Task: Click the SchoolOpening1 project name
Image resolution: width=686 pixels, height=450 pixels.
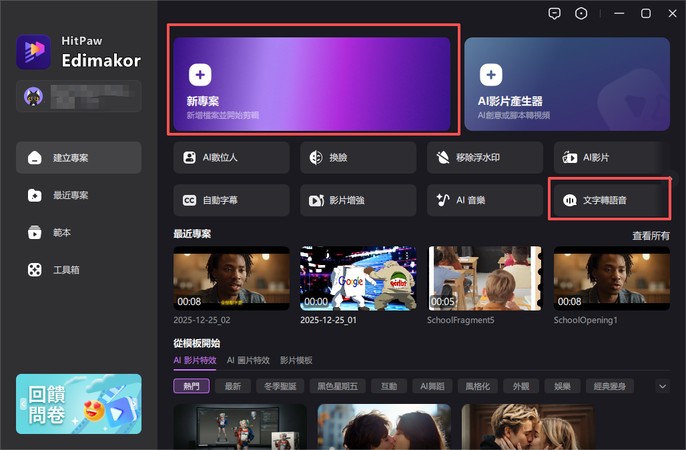Action: (585, 320)
